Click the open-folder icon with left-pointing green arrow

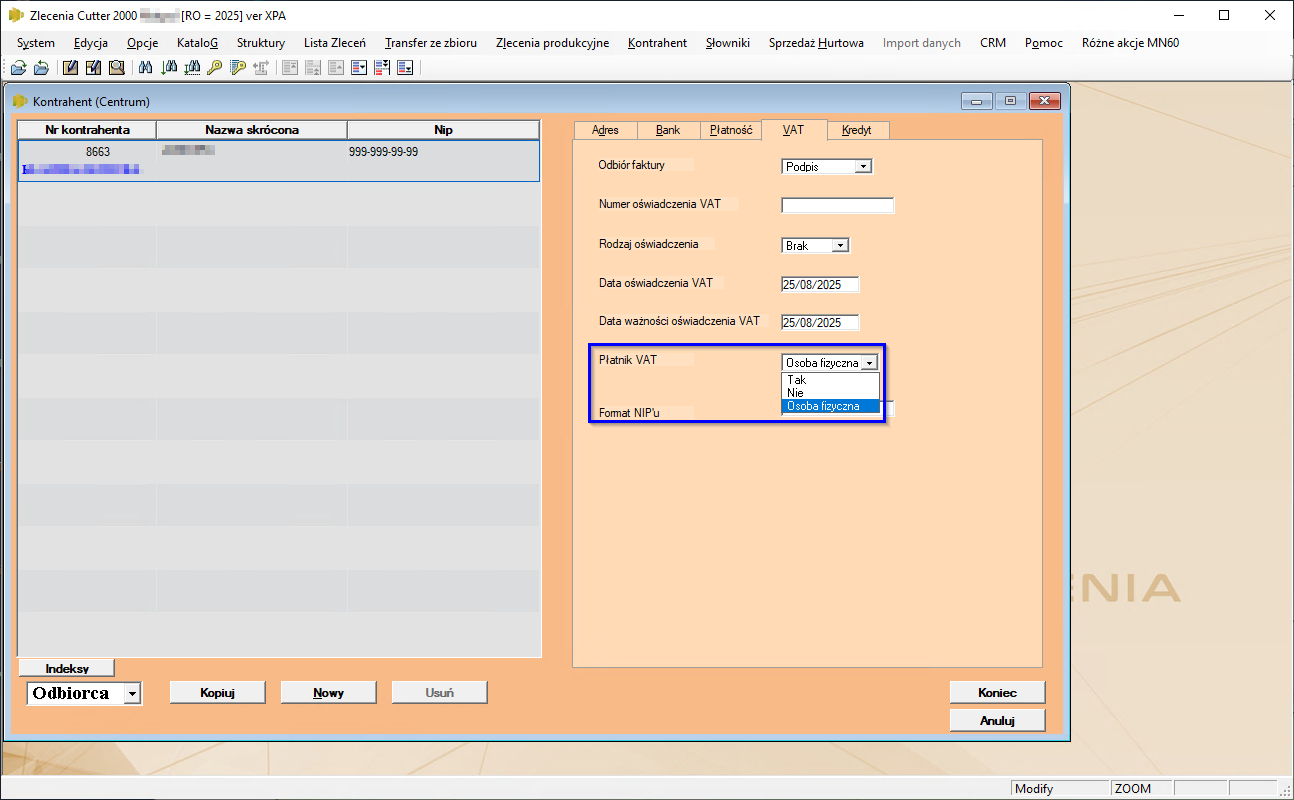(x=41, y=68)
